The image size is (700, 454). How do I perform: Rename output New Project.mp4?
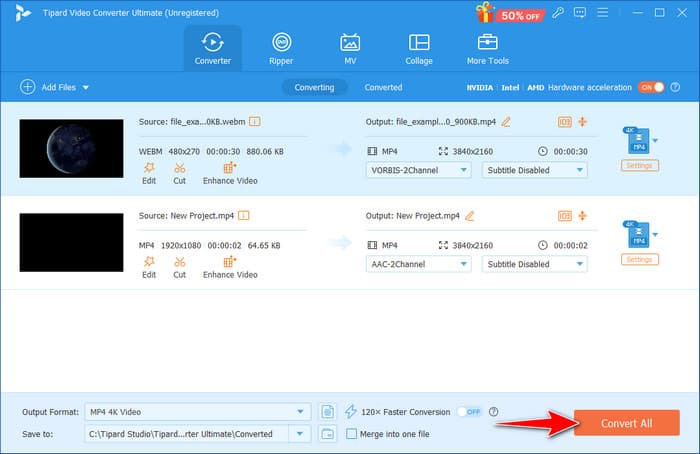470,216
